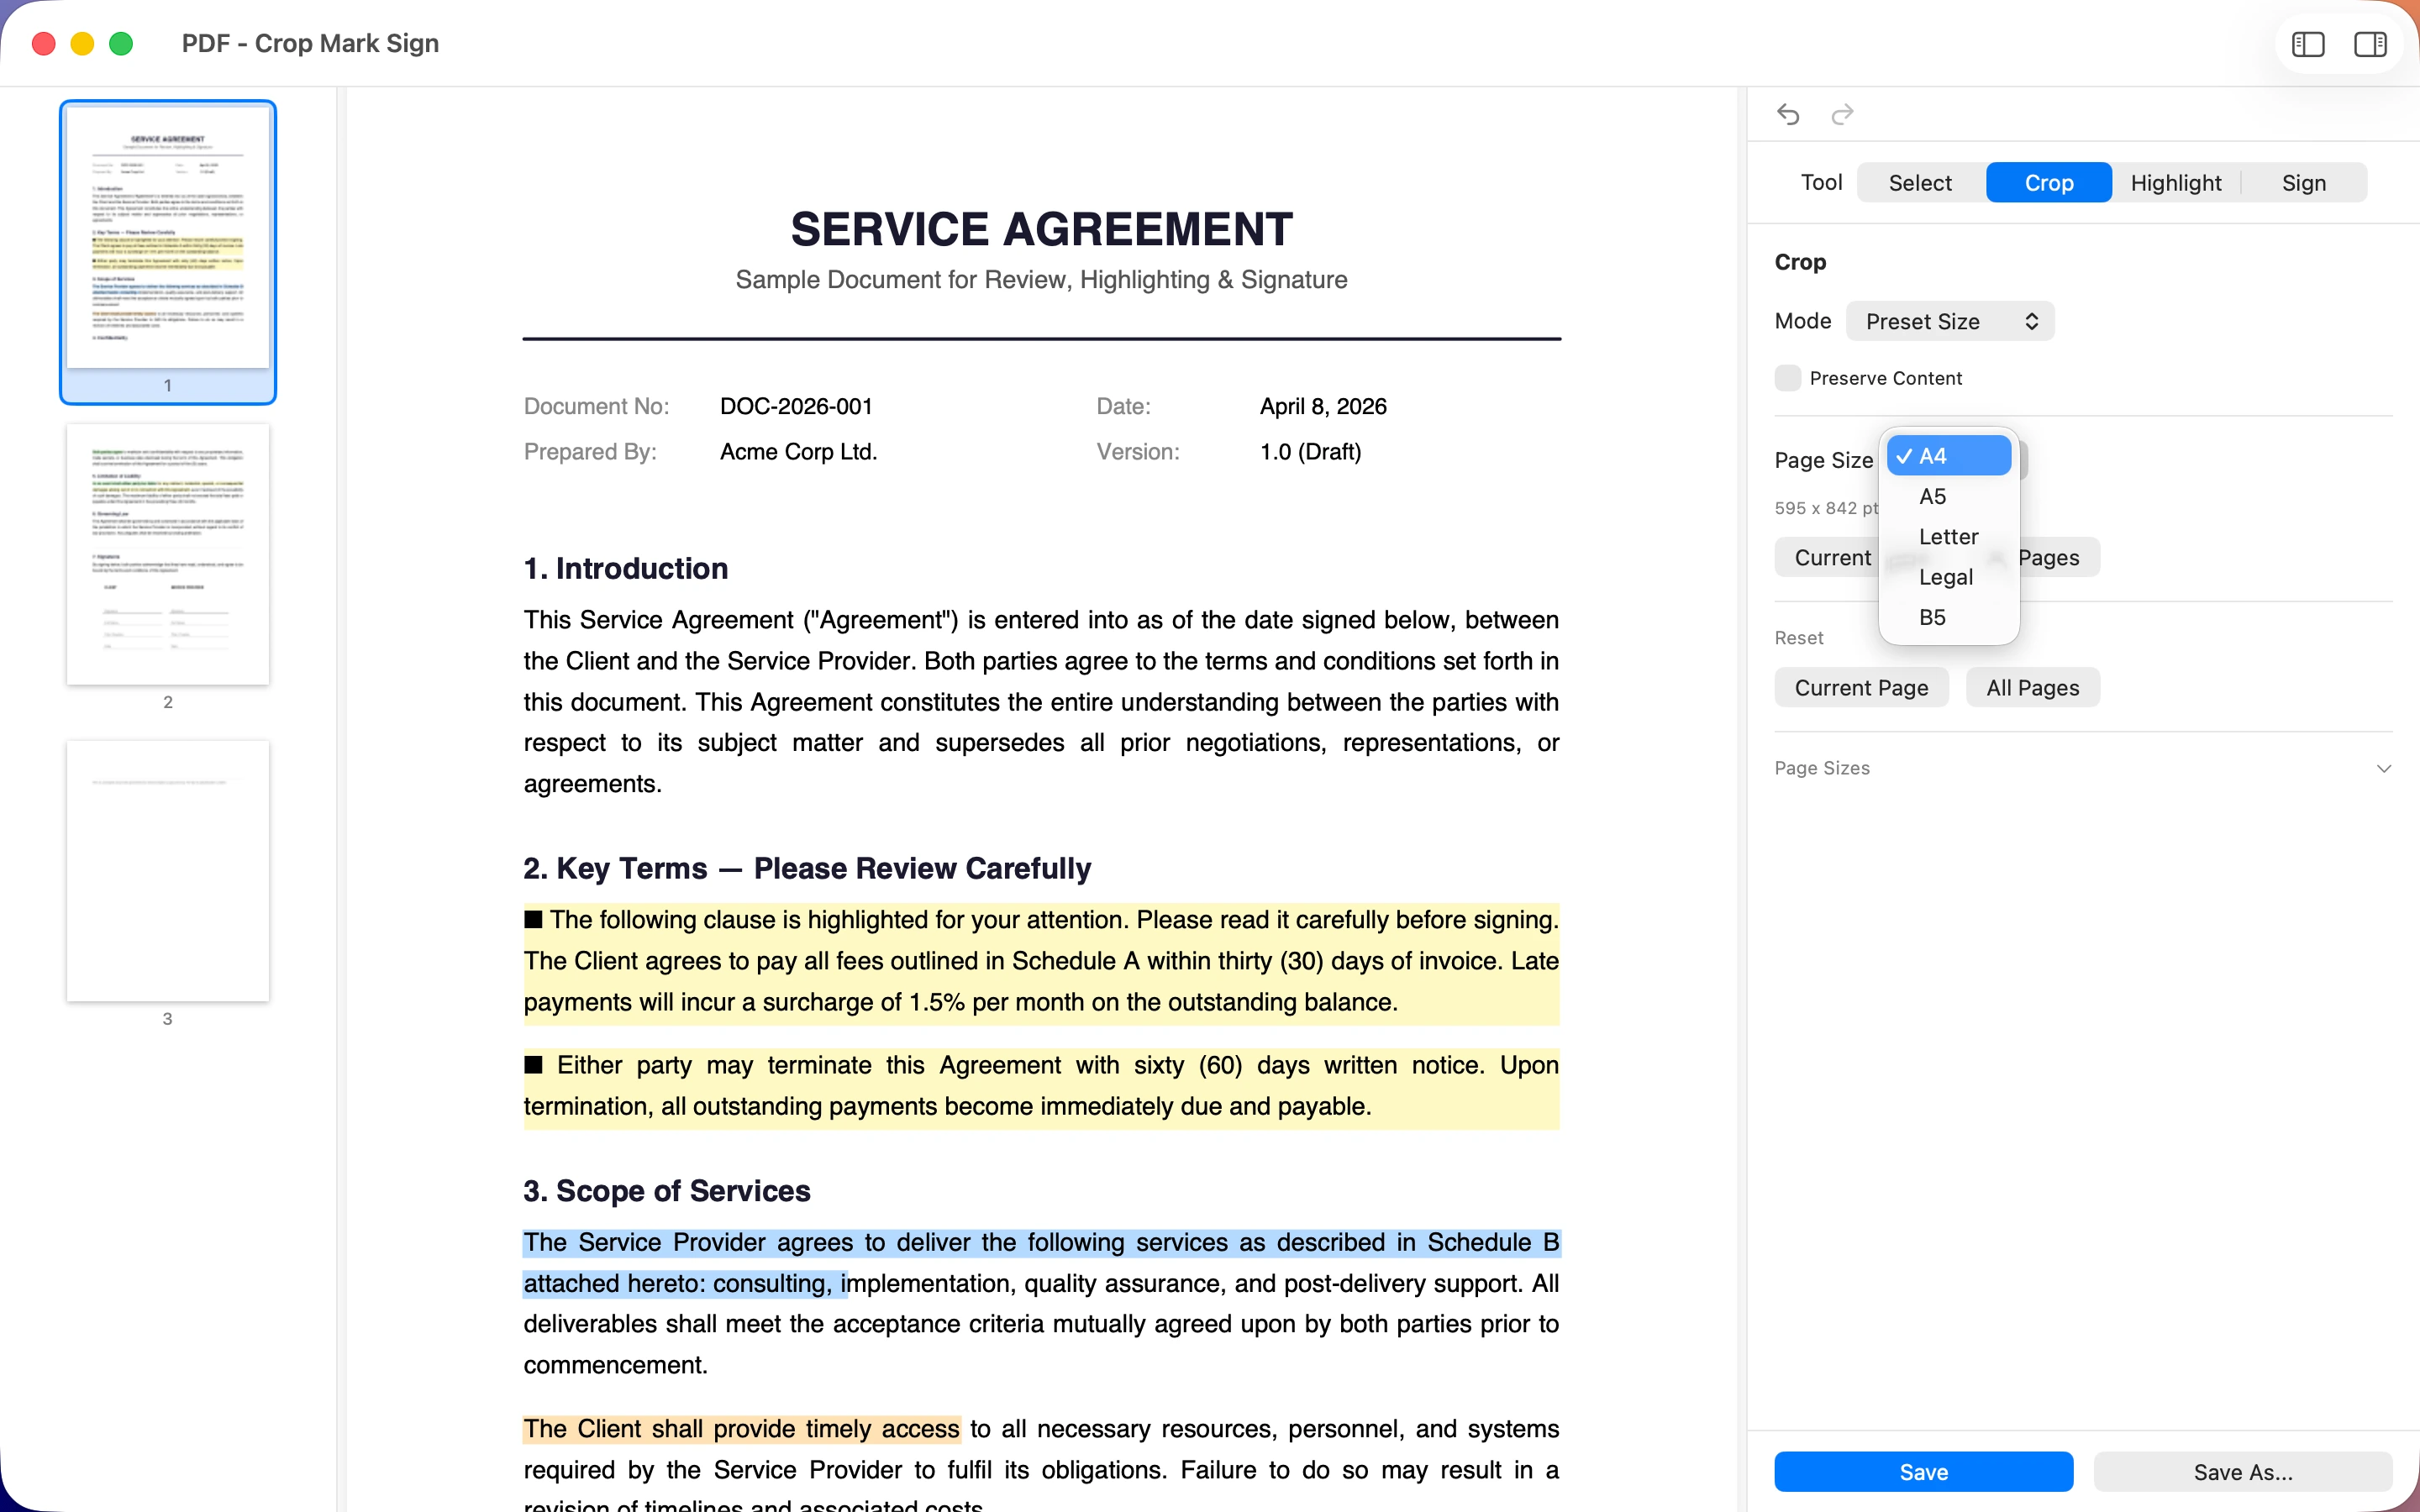The height and width of the screenshot is (1512, 2420).
Task: Click orange highlighted 'The Client shall provide' text
Action: pyautogui.click(x=741, y=1429)
